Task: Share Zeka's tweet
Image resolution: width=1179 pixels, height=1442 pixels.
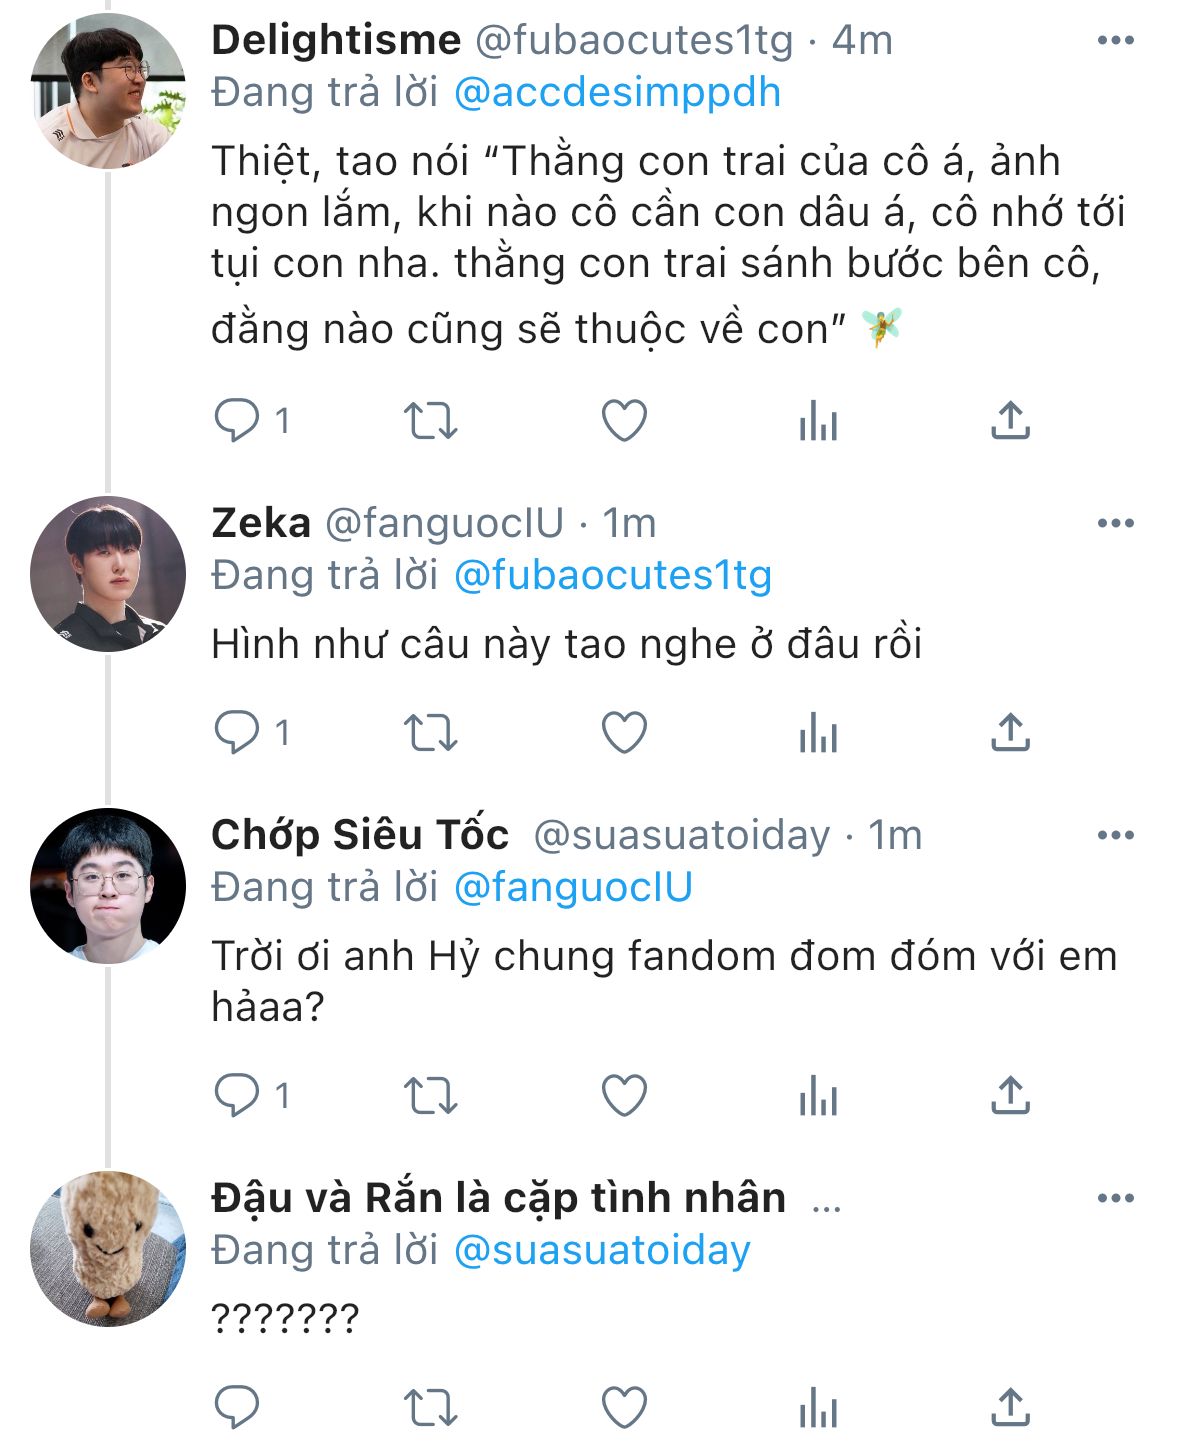Action: coord(1010,733)
